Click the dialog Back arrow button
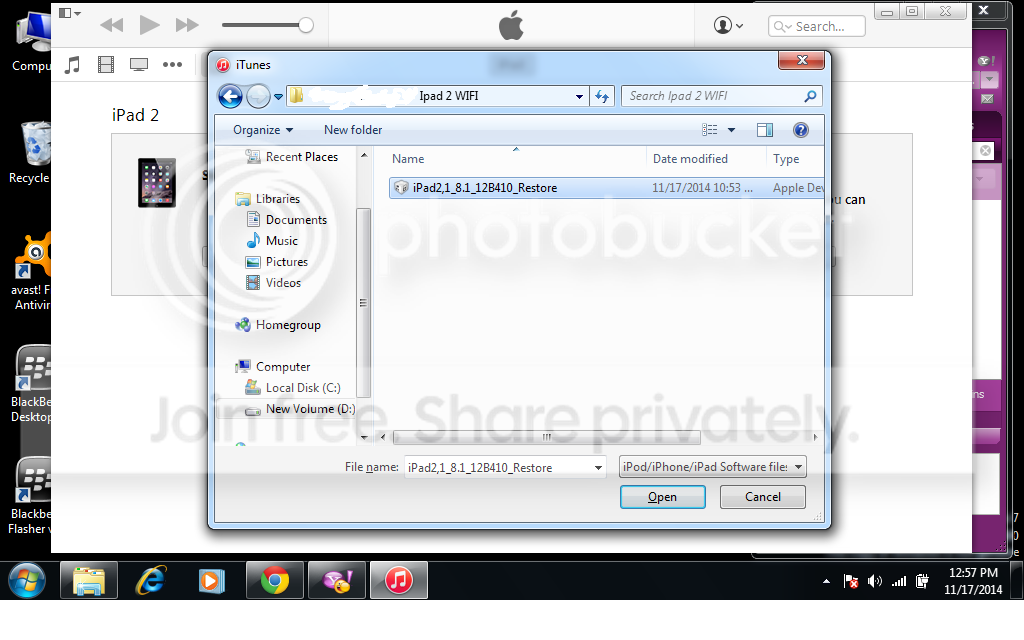The width and height of the screenshot is (1024, 640). 230,96
